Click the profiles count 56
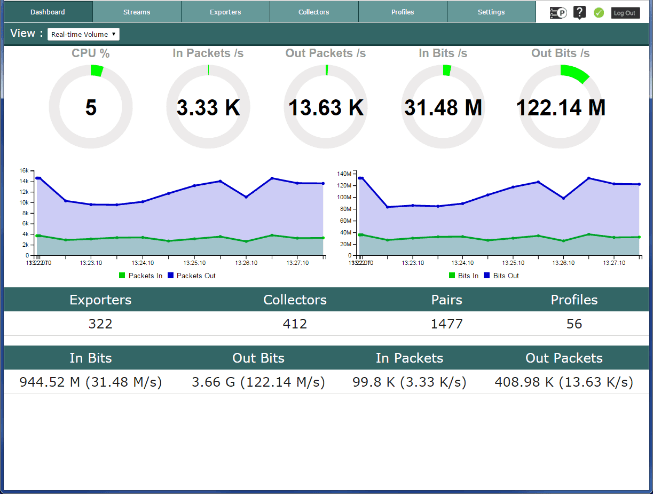 coord(574,324)
